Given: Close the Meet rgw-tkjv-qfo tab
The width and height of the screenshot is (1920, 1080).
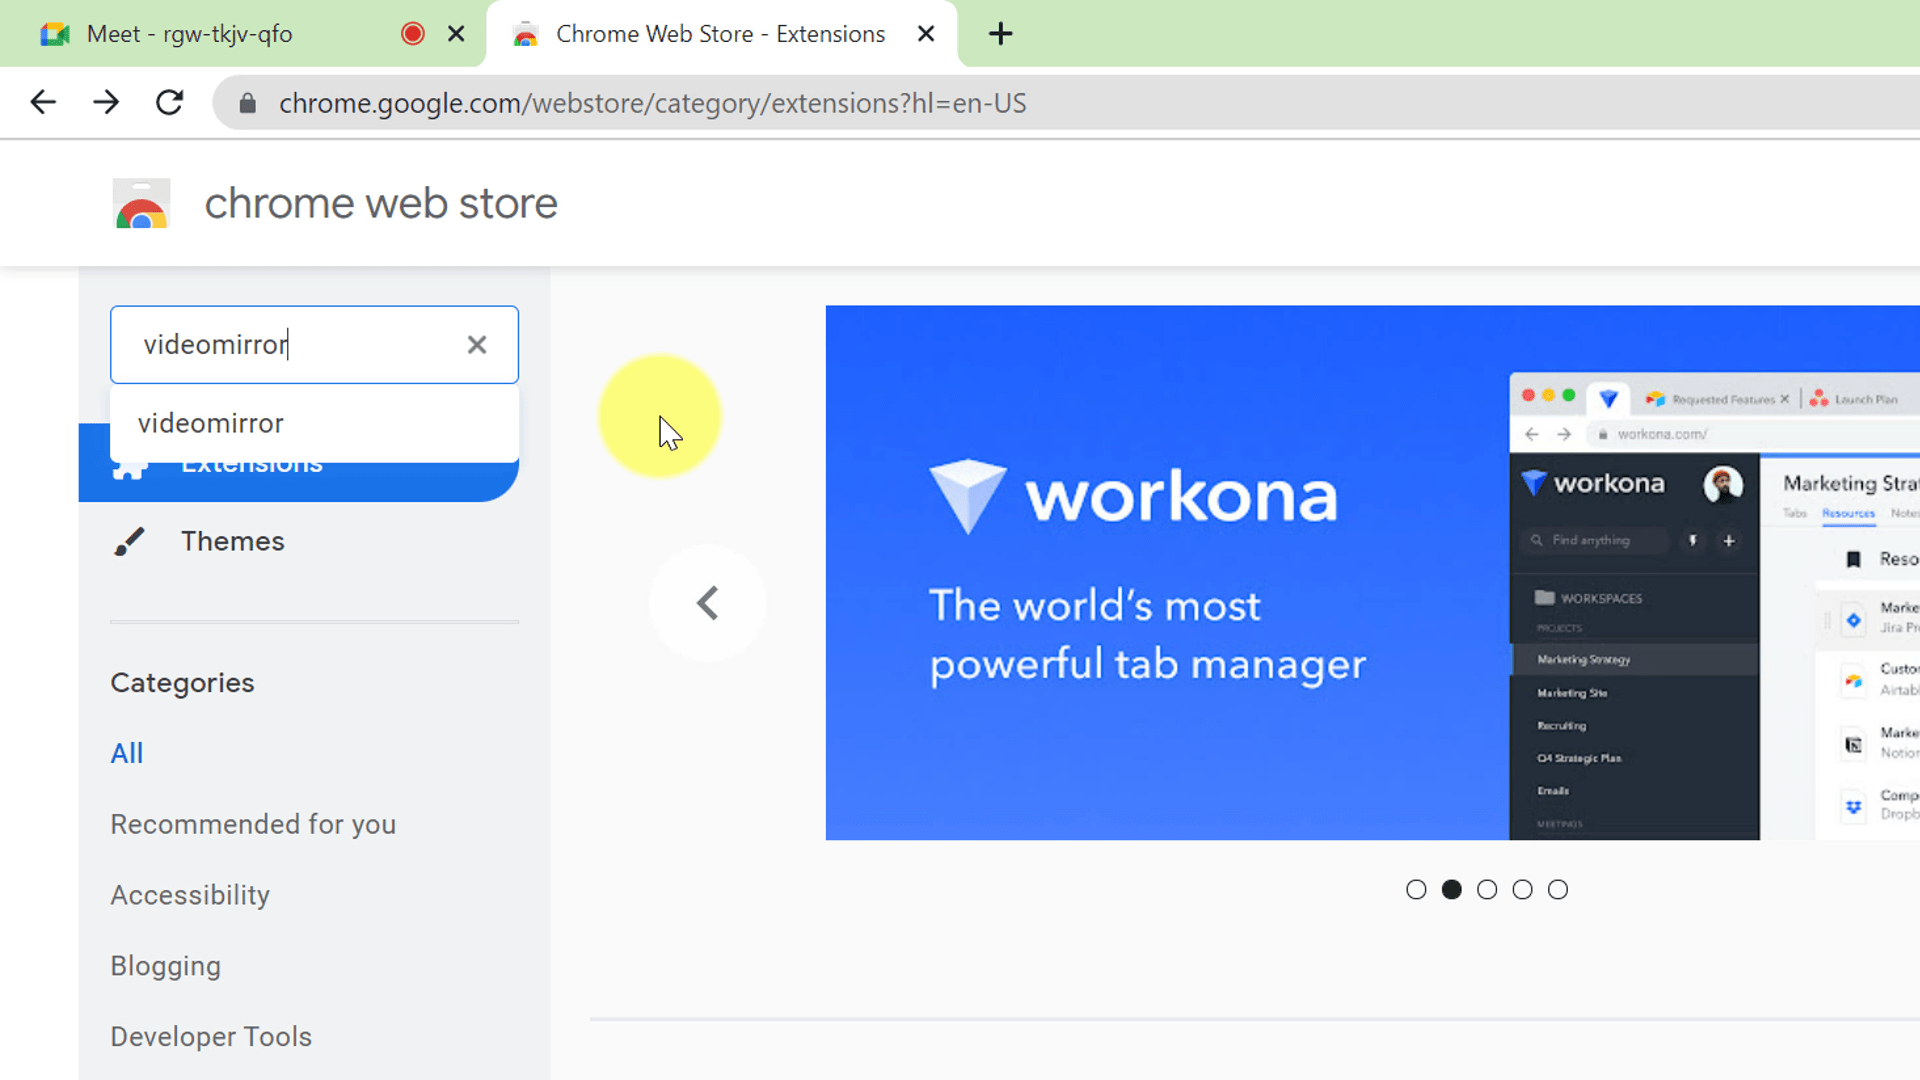Looking at the screenshot, I should [456, 34].
